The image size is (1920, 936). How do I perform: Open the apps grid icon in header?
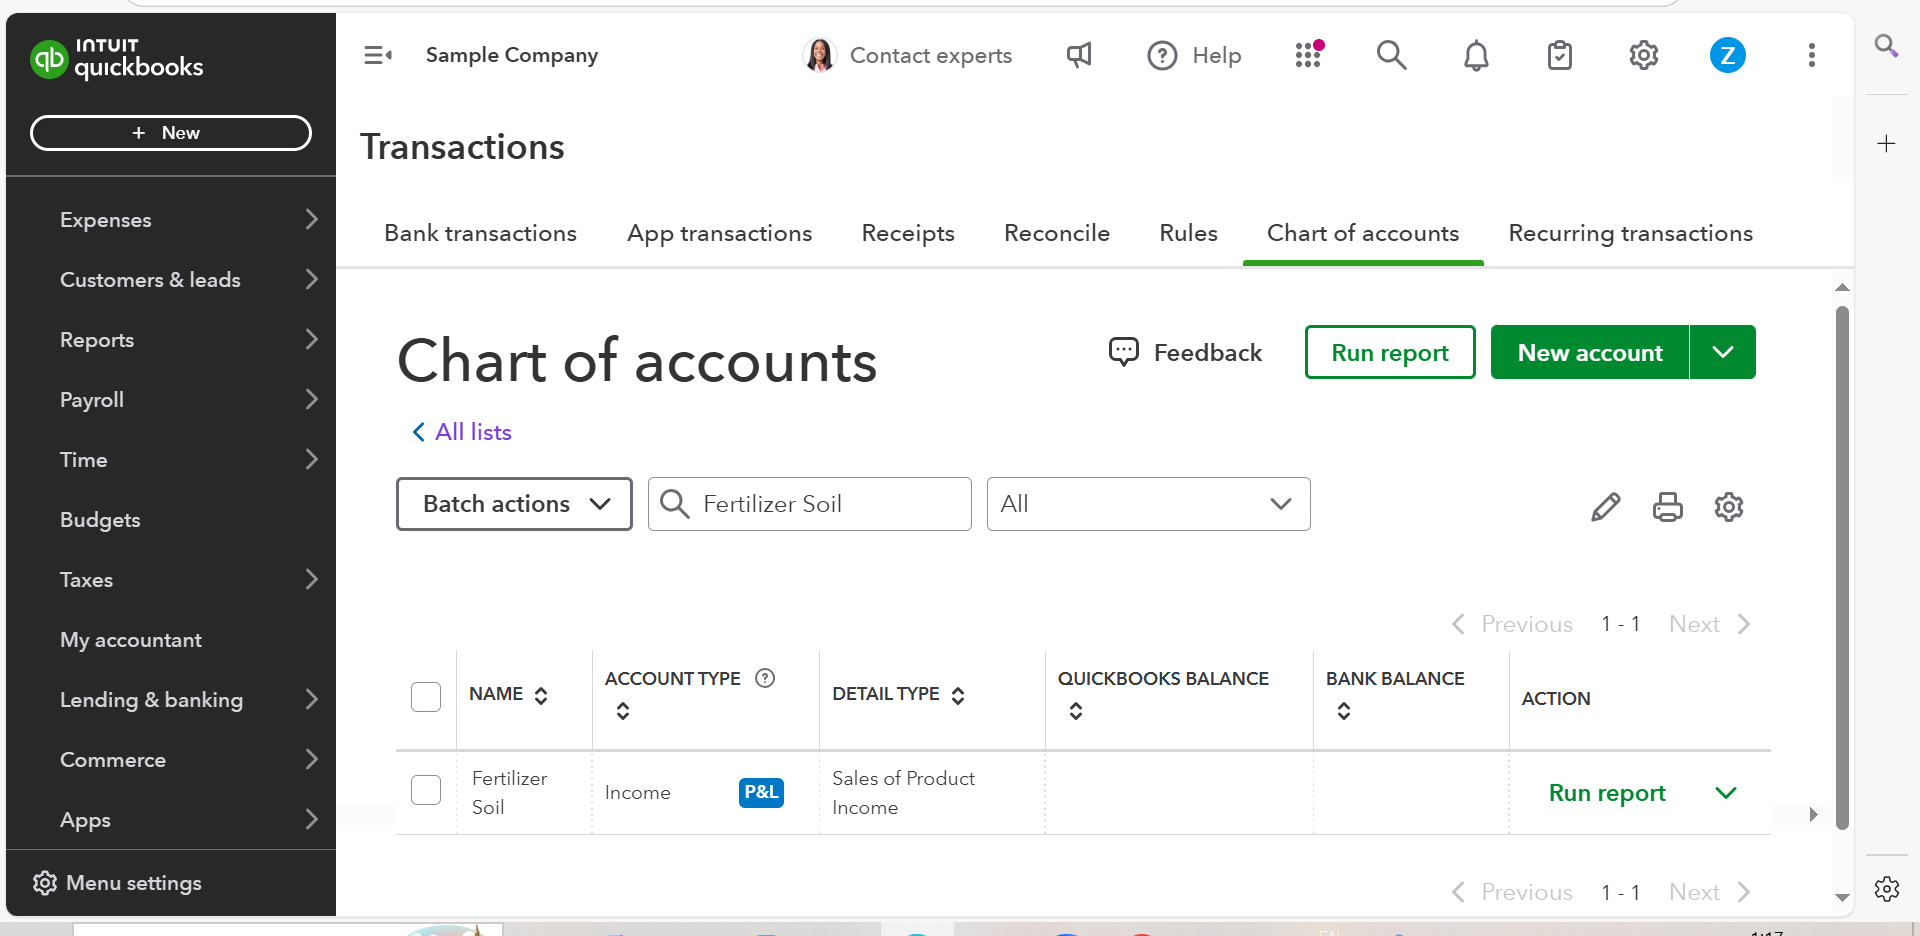coord(1308,55)
